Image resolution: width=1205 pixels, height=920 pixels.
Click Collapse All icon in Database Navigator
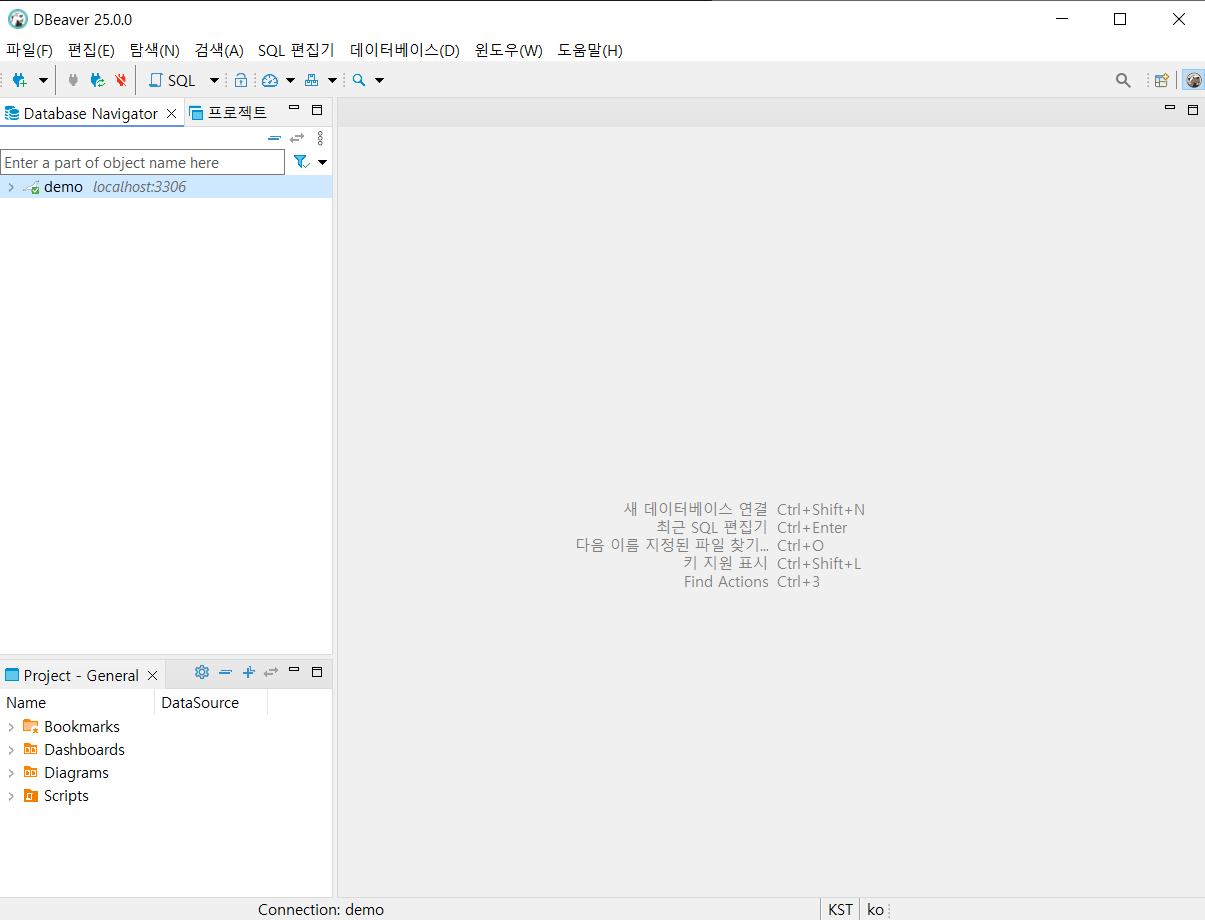pos(275,138)
